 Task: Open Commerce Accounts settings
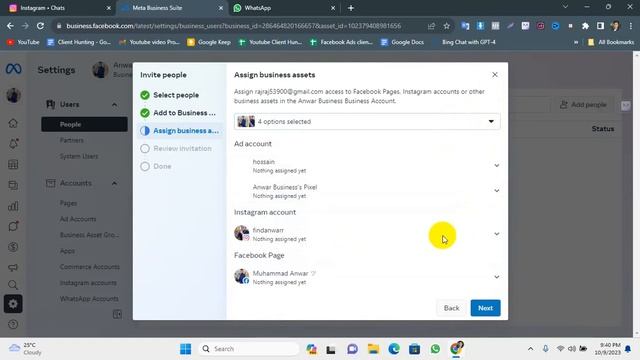pyautogui.click(x=90, y=267)
